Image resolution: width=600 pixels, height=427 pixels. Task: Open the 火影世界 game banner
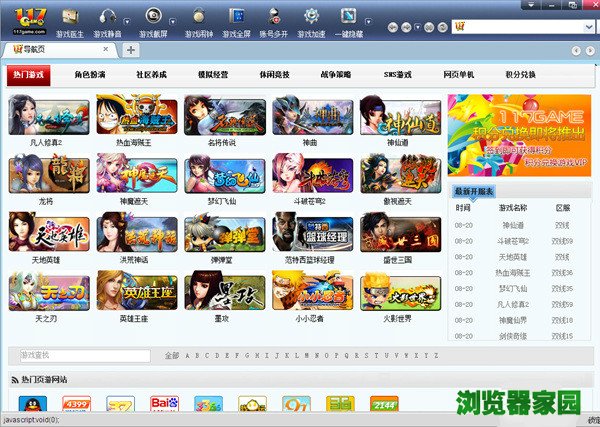coord(401,291)
